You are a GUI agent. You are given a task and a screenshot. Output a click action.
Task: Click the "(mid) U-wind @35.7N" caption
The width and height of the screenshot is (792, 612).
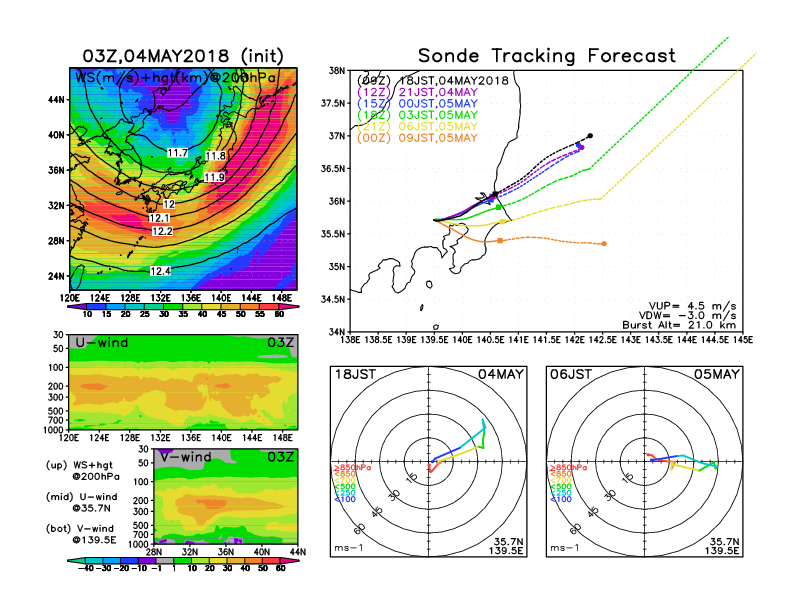coord(82,502)
